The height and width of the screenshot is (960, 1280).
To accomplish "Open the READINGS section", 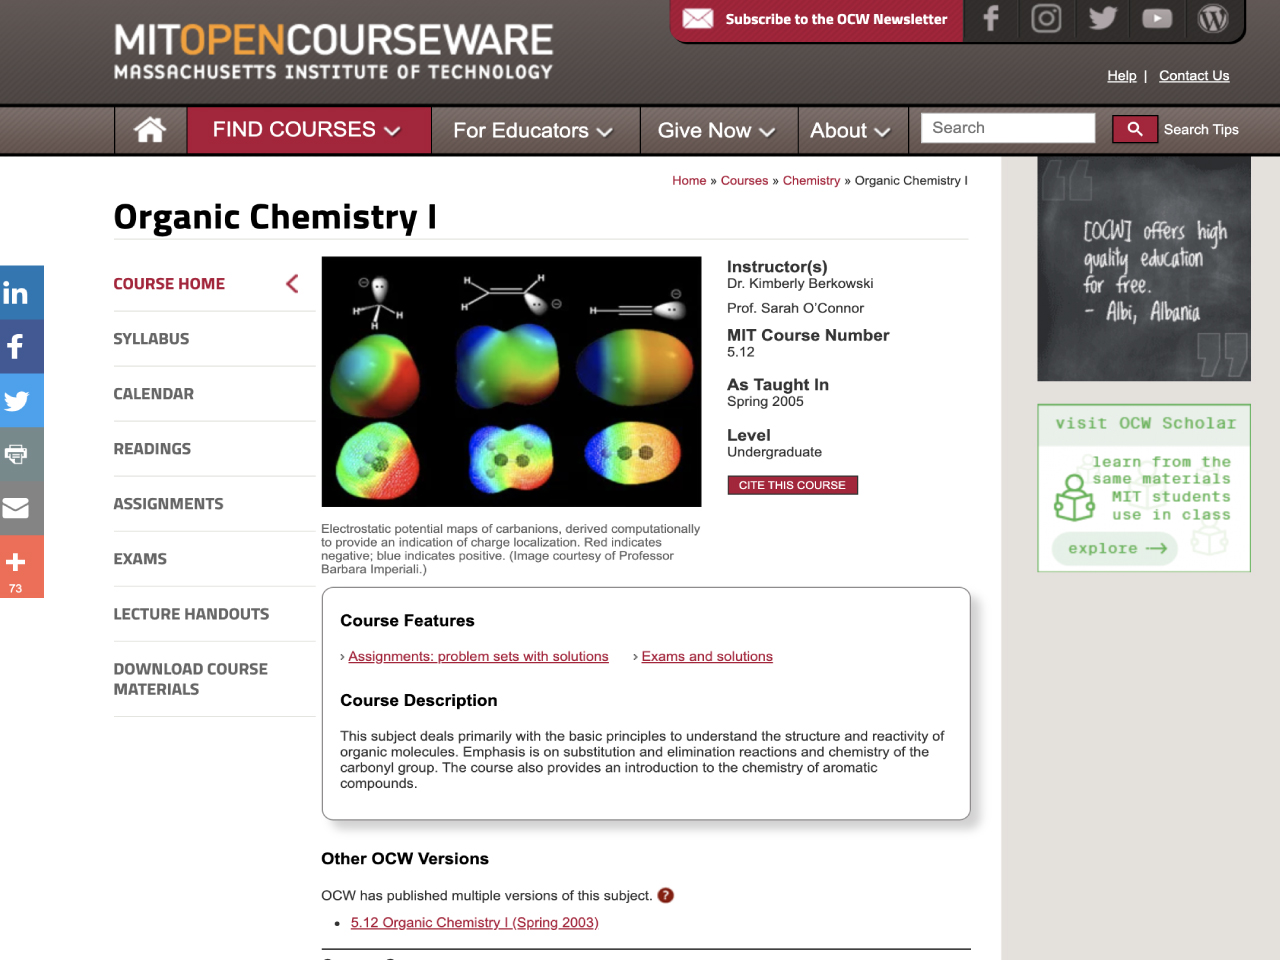I will 152,449.
